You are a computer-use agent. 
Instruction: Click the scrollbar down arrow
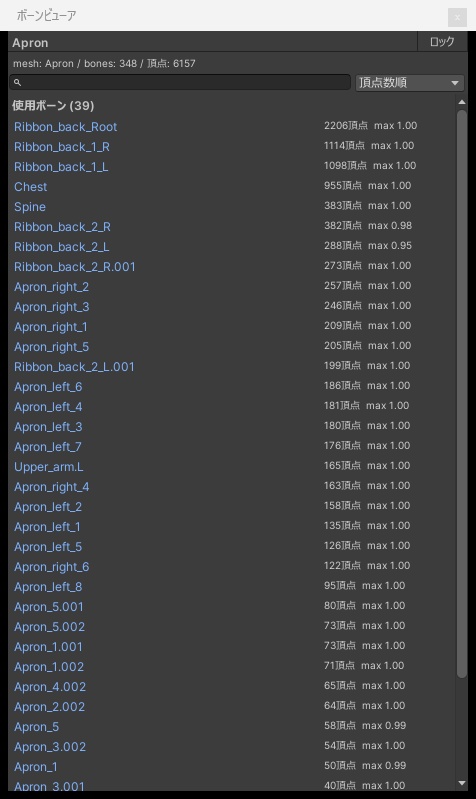462,783
